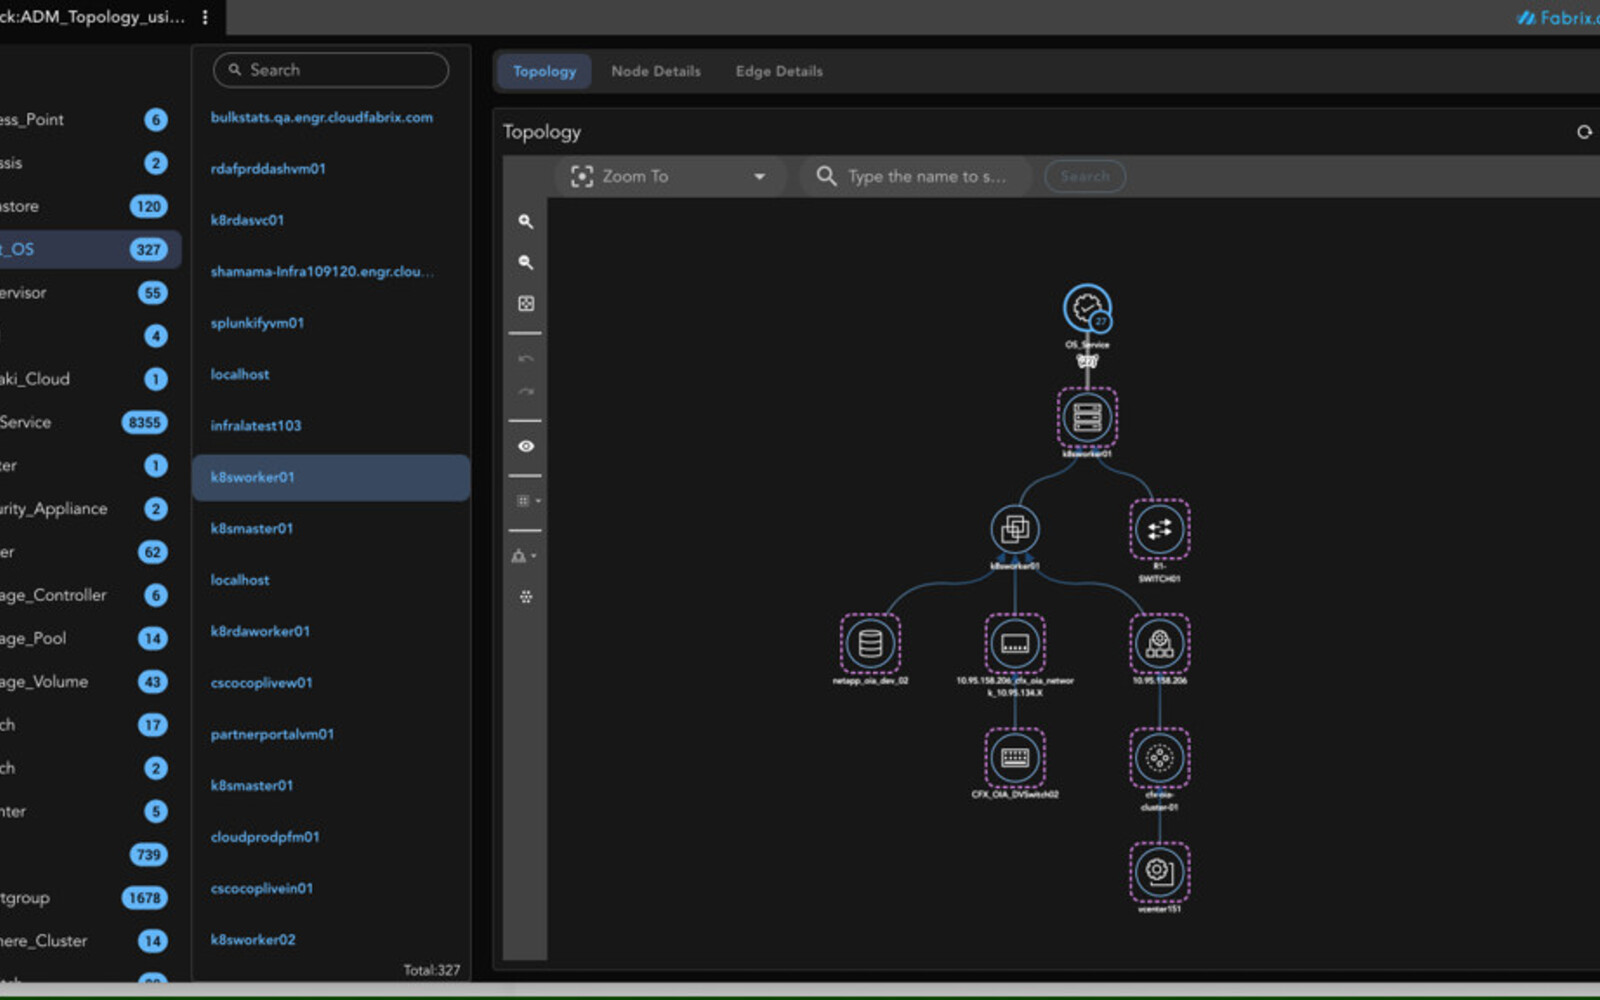Open the Edge Details tab
The height and width of the screenshot is (1000, 1600).
click(779, 71)
